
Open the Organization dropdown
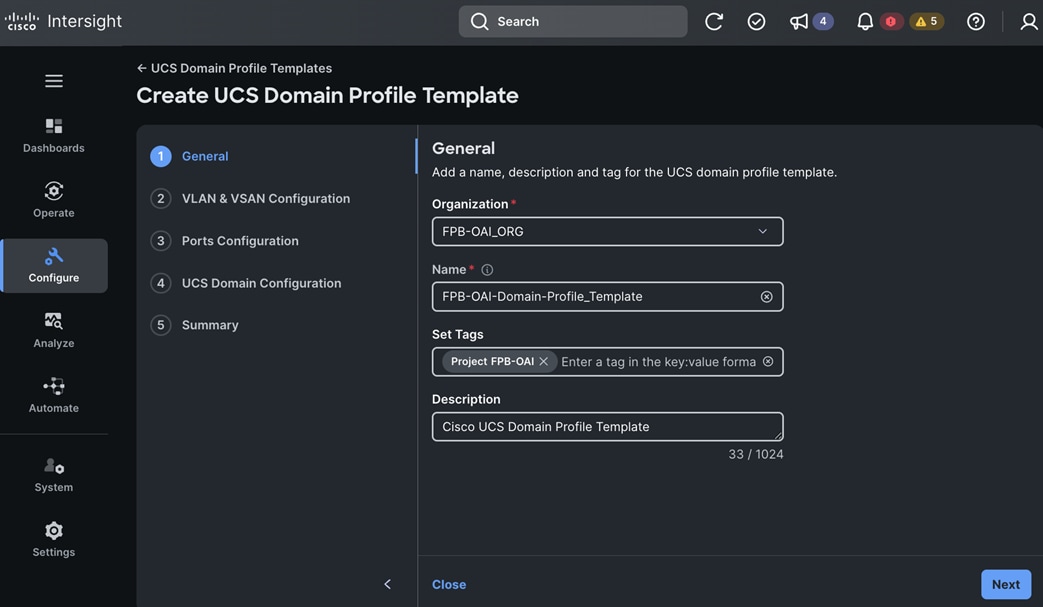(x=607, y=231)
